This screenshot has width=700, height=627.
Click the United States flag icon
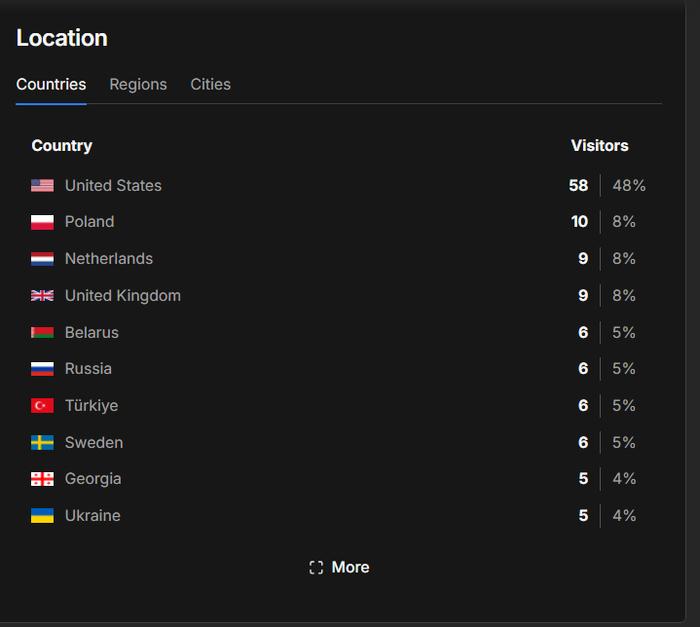click(x=42, y=185)
